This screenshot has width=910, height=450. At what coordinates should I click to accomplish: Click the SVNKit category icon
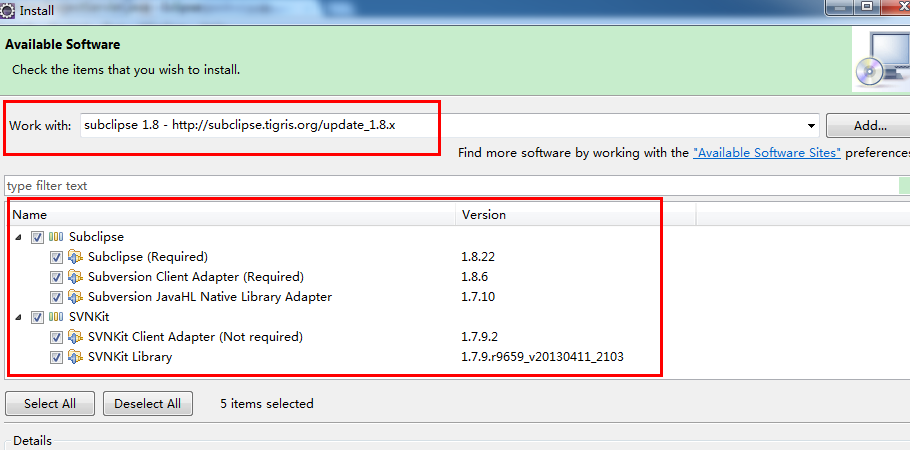(x=56, y=317)
